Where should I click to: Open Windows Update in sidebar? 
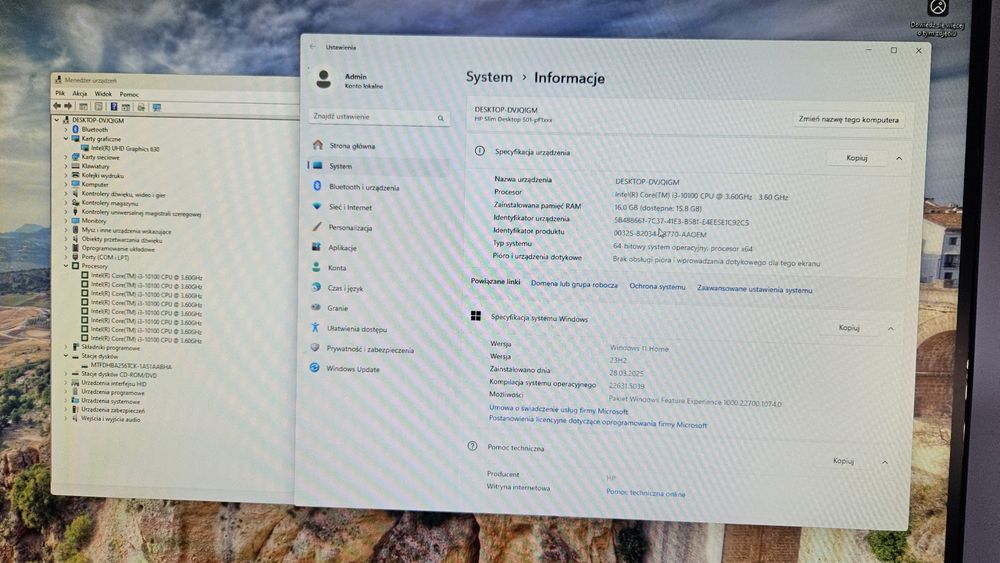(353, 369)
